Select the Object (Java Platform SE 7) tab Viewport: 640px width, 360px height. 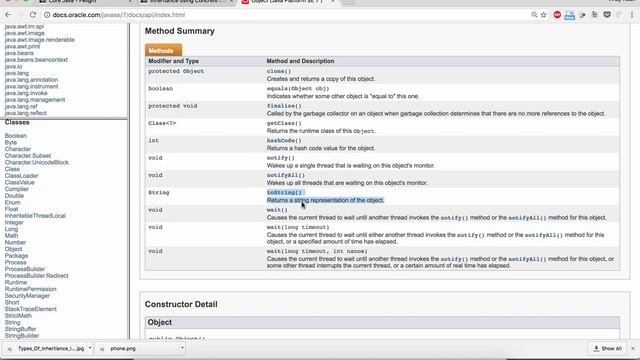tap(288, 2)
